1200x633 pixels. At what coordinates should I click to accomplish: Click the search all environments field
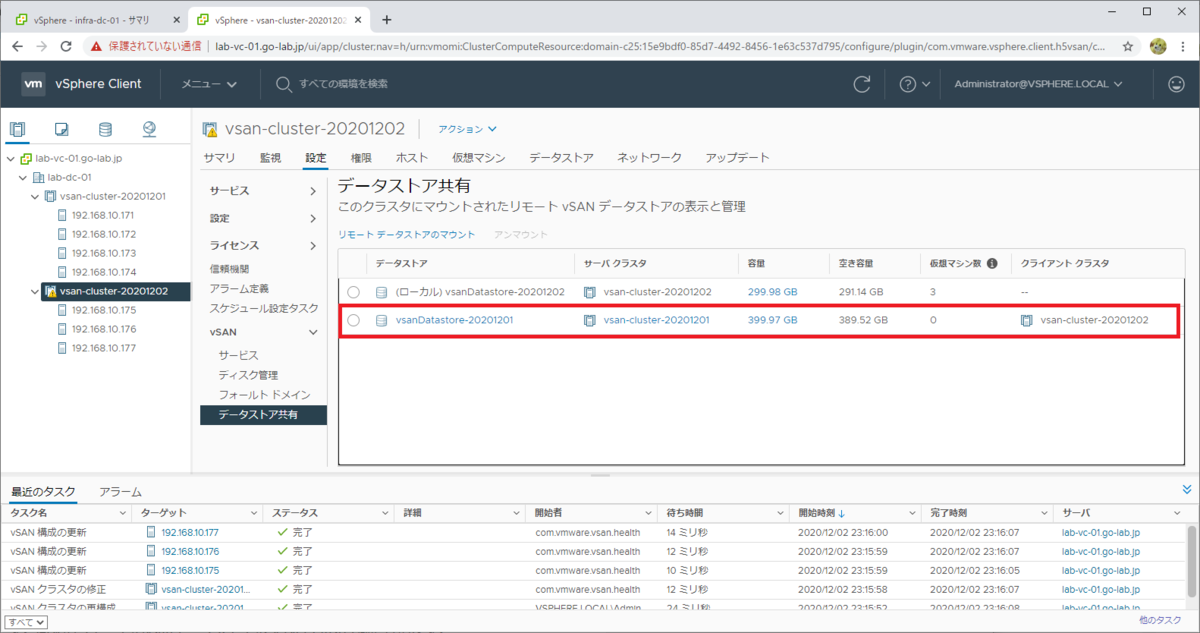click(x=343, y=84)
